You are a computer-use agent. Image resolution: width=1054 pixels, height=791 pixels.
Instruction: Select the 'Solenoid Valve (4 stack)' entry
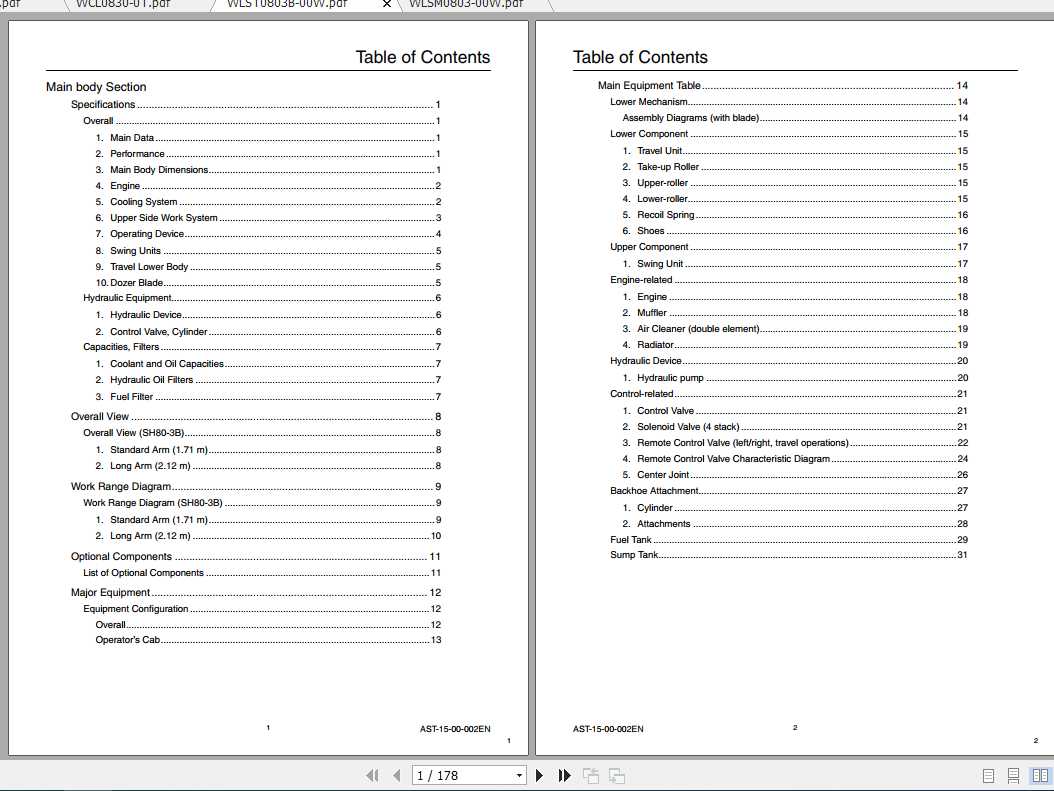coord(795,427)
